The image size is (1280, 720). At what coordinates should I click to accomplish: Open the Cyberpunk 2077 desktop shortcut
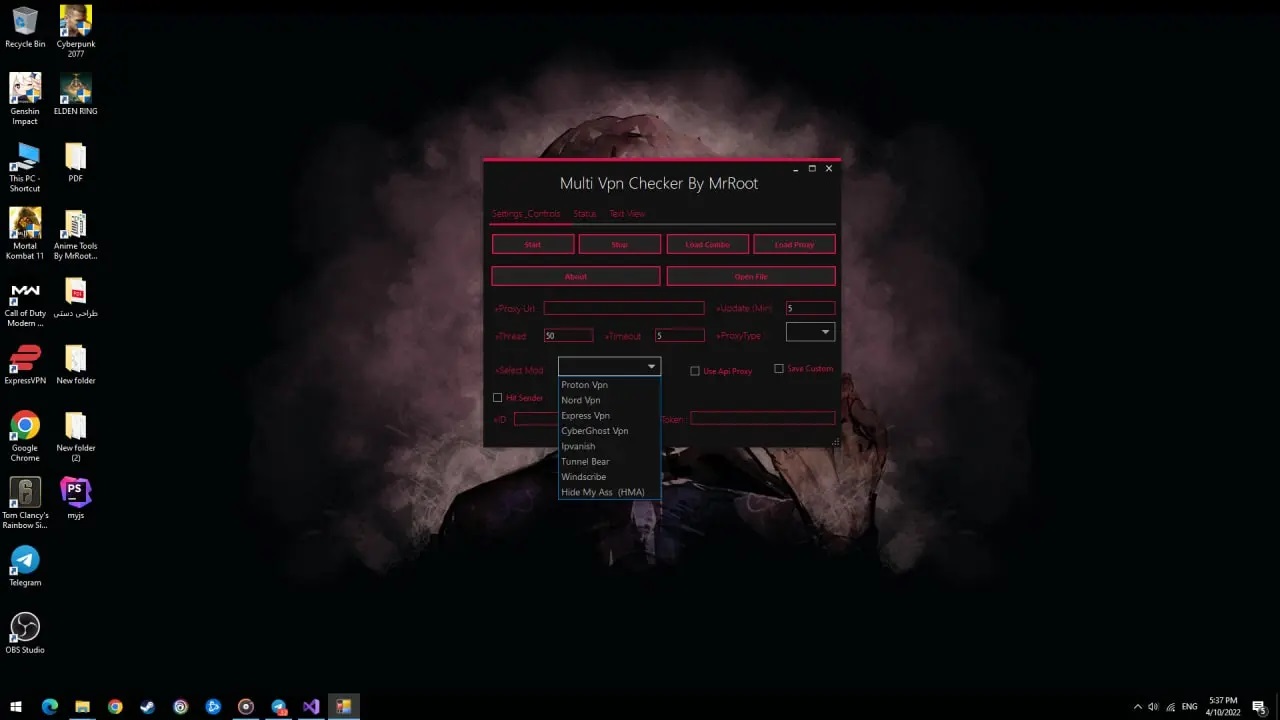pyautogui.click(x=76, y=30)
